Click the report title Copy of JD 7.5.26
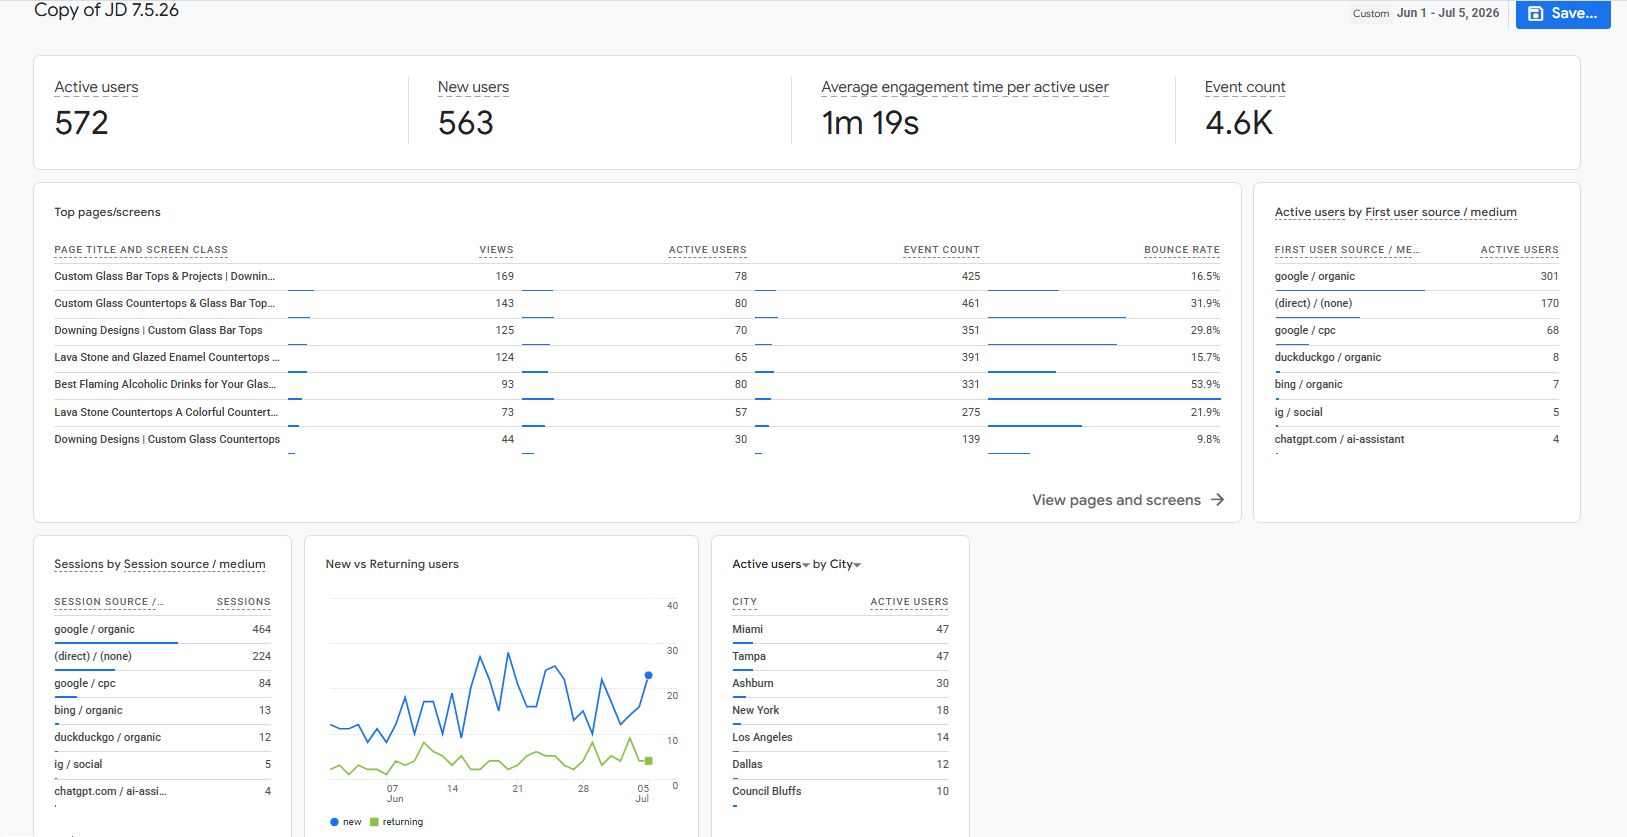Screen dimensions: 1627x837 pos(106,11)
